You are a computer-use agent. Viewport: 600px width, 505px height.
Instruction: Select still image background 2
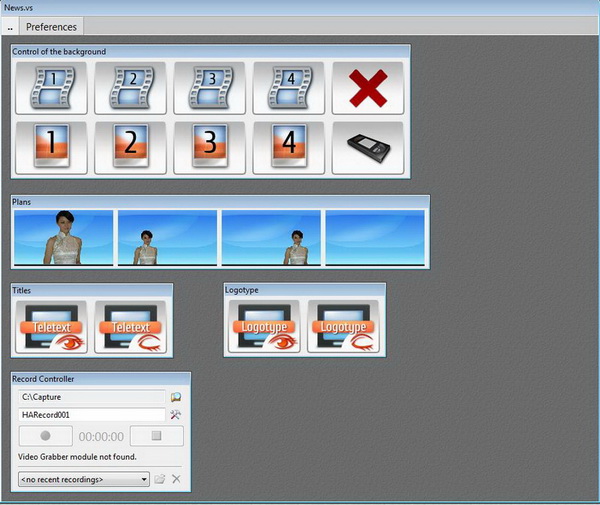tap(130, 148)
